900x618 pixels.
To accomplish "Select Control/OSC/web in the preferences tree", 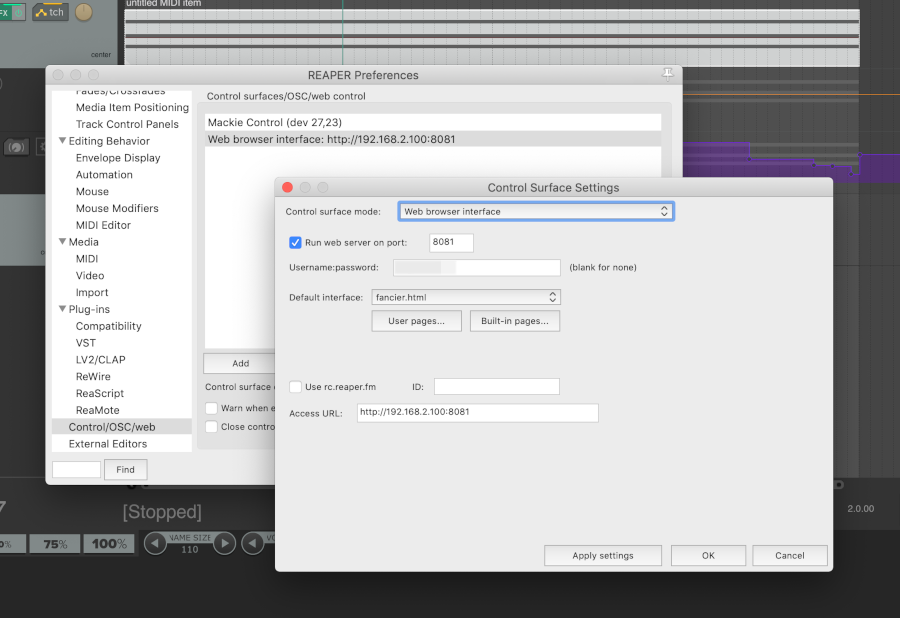I will click(x=112, y=427).
